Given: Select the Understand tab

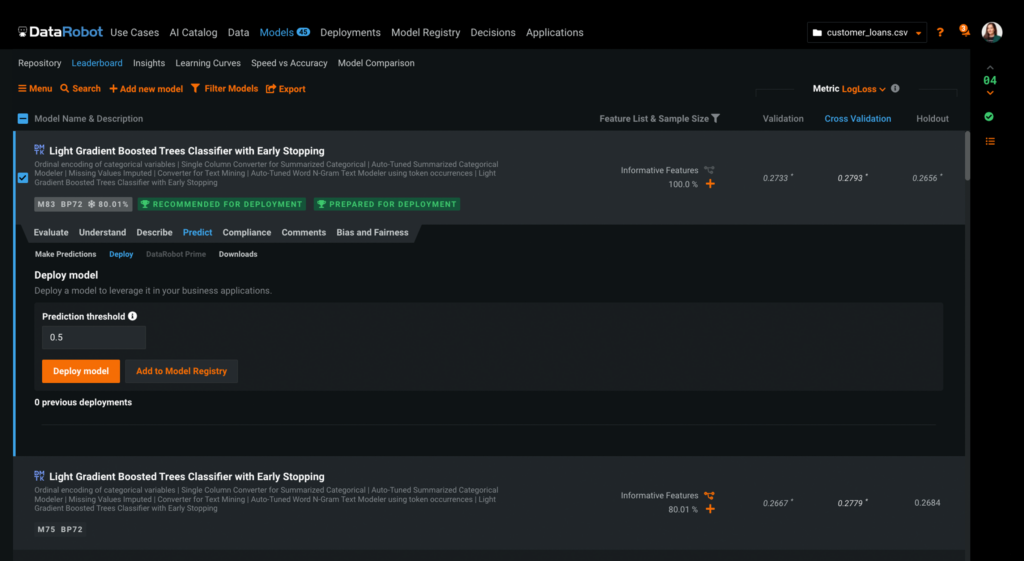Looking at the screenshot, I should pyautogui.click(x=103, y=232).
